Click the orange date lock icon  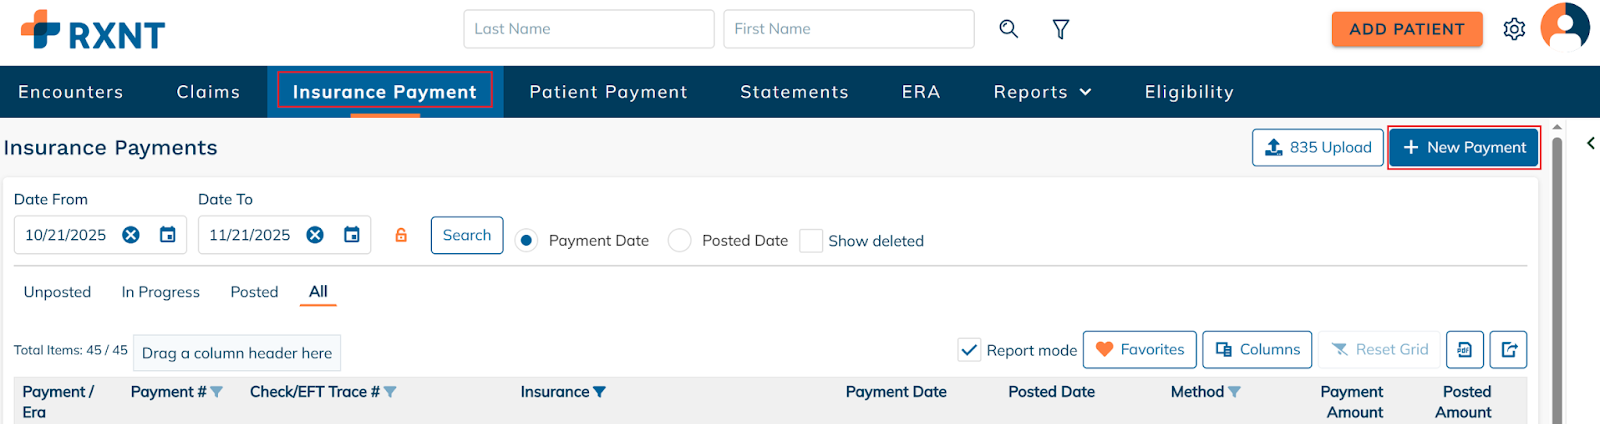401,235
